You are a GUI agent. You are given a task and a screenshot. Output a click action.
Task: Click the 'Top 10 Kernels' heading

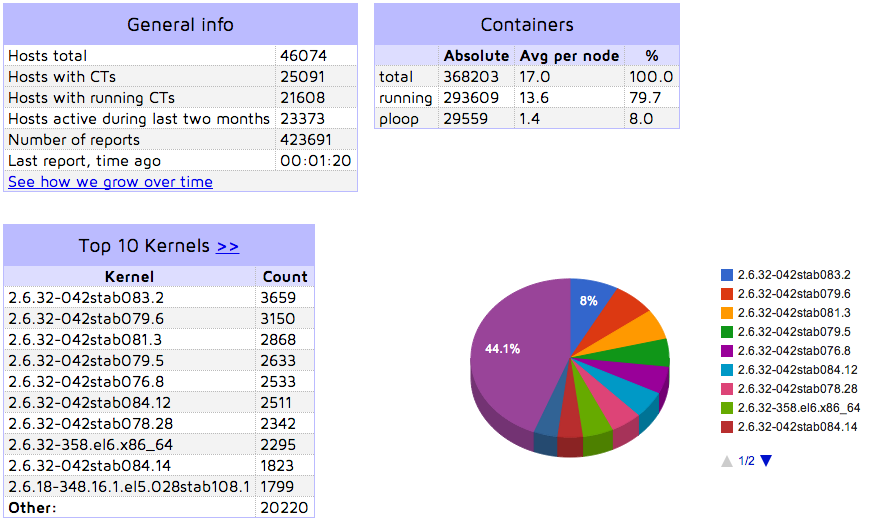coord(144,246)
